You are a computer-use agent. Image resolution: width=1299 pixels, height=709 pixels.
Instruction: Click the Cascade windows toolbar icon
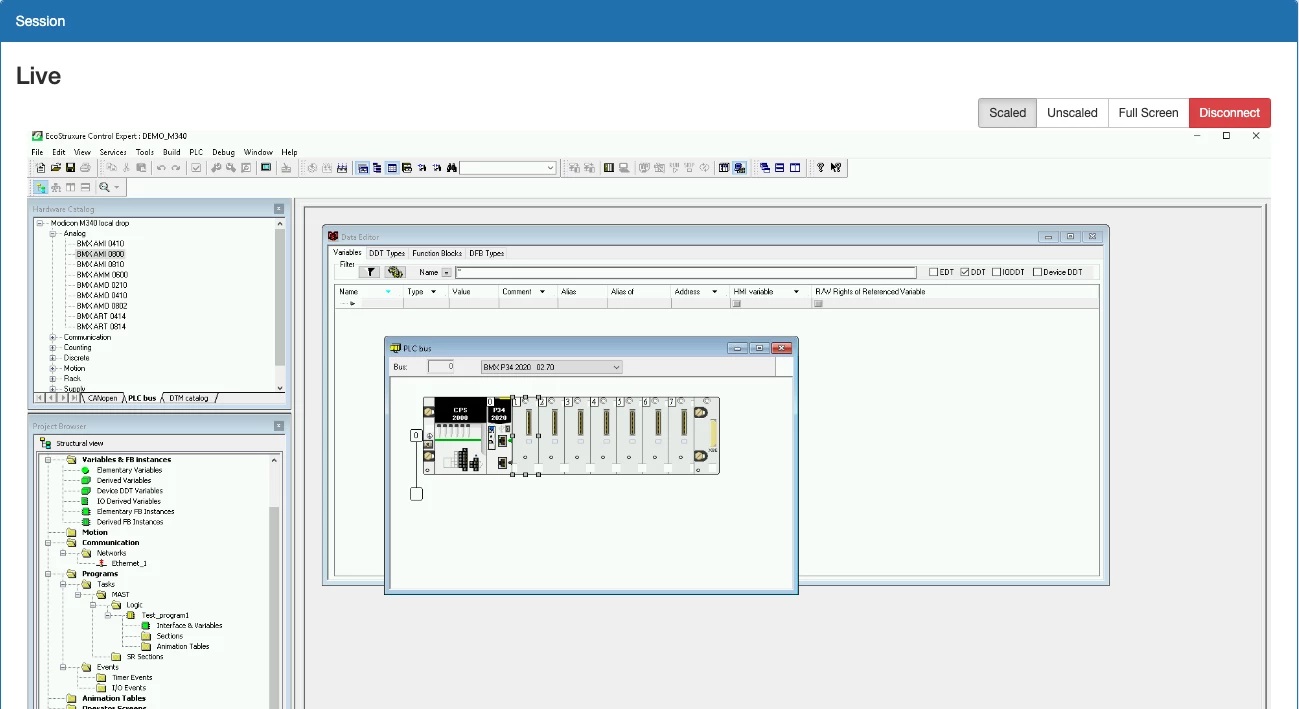pos(765,168)
